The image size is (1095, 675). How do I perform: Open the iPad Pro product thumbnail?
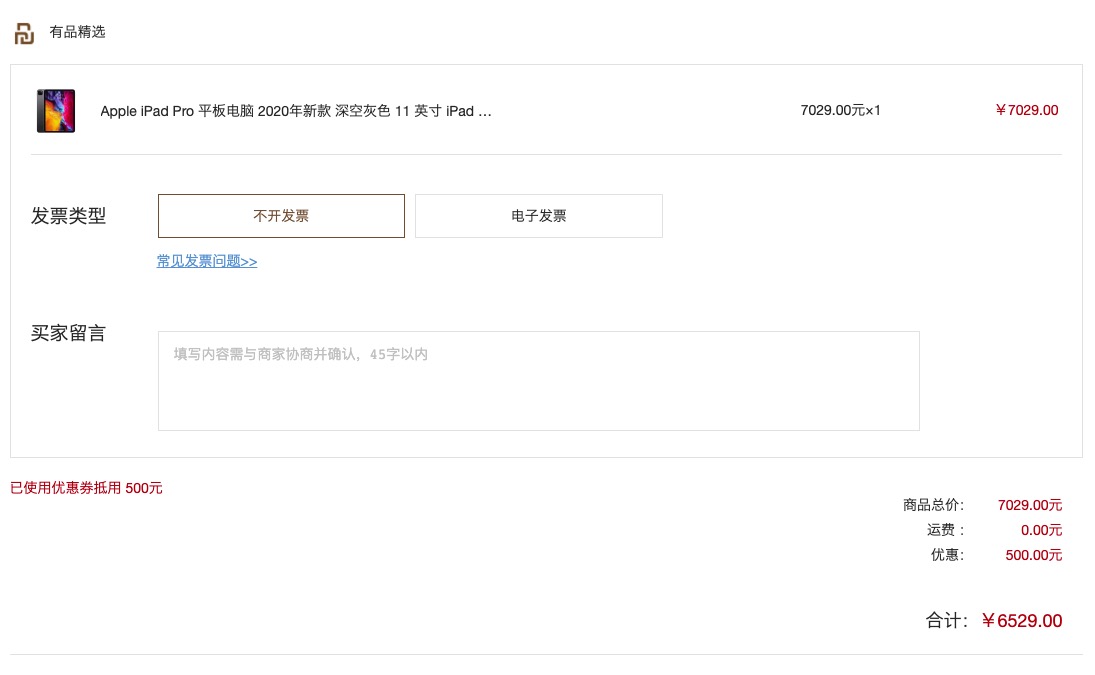[x=56, y=110]
